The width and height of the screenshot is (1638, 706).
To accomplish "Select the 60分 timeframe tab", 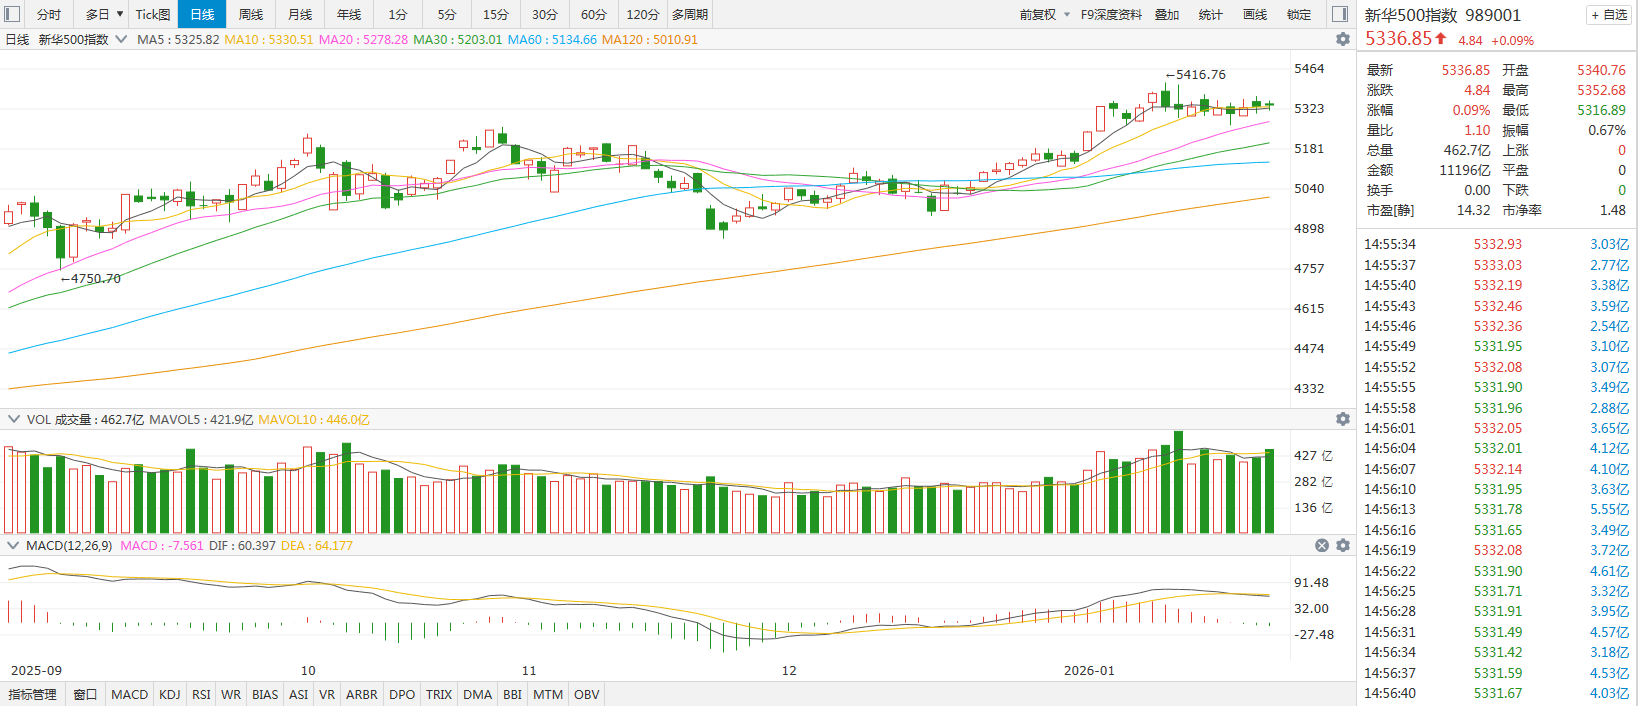I will coord(594,14).
